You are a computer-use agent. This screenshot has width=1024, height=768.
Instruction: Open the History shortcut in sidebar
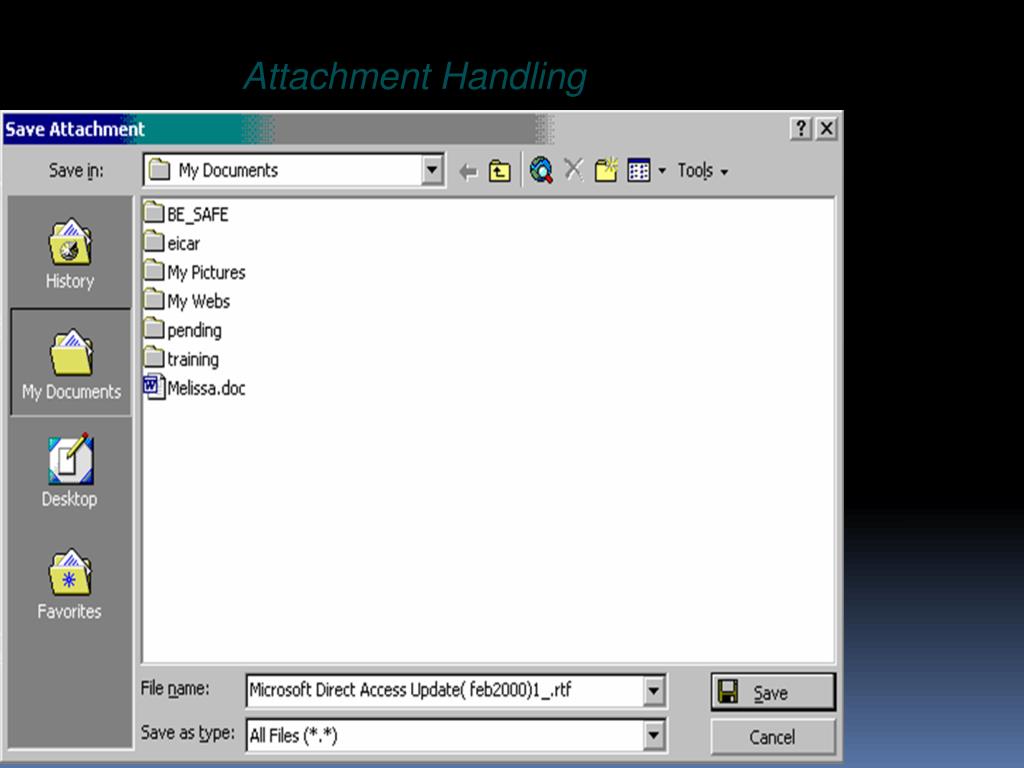[70, 254]
